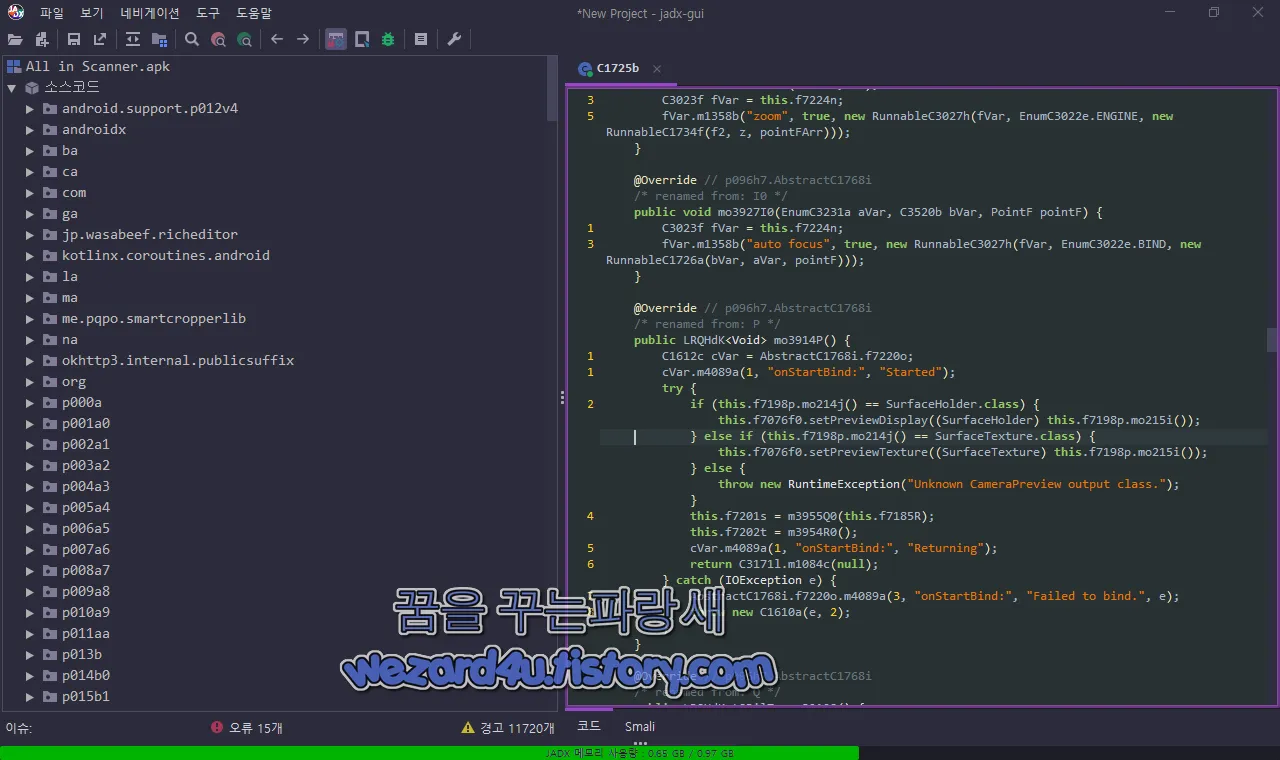Click the android.support.p012v4 folder icon
This screenshot has width=1280, height=760.
click(x=49, y=108)
